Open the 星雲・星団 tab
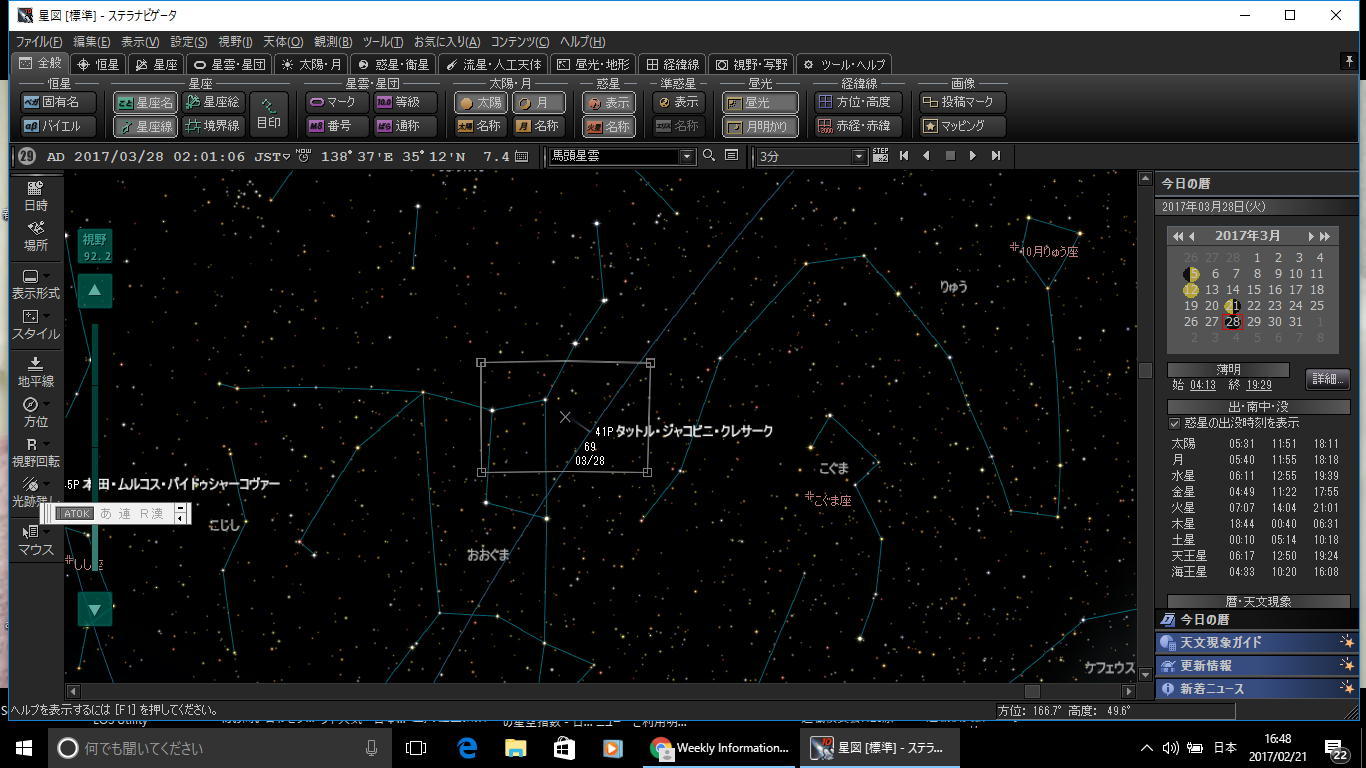Viewport: 1366px width, 768px height. click(x=229, y=64)
